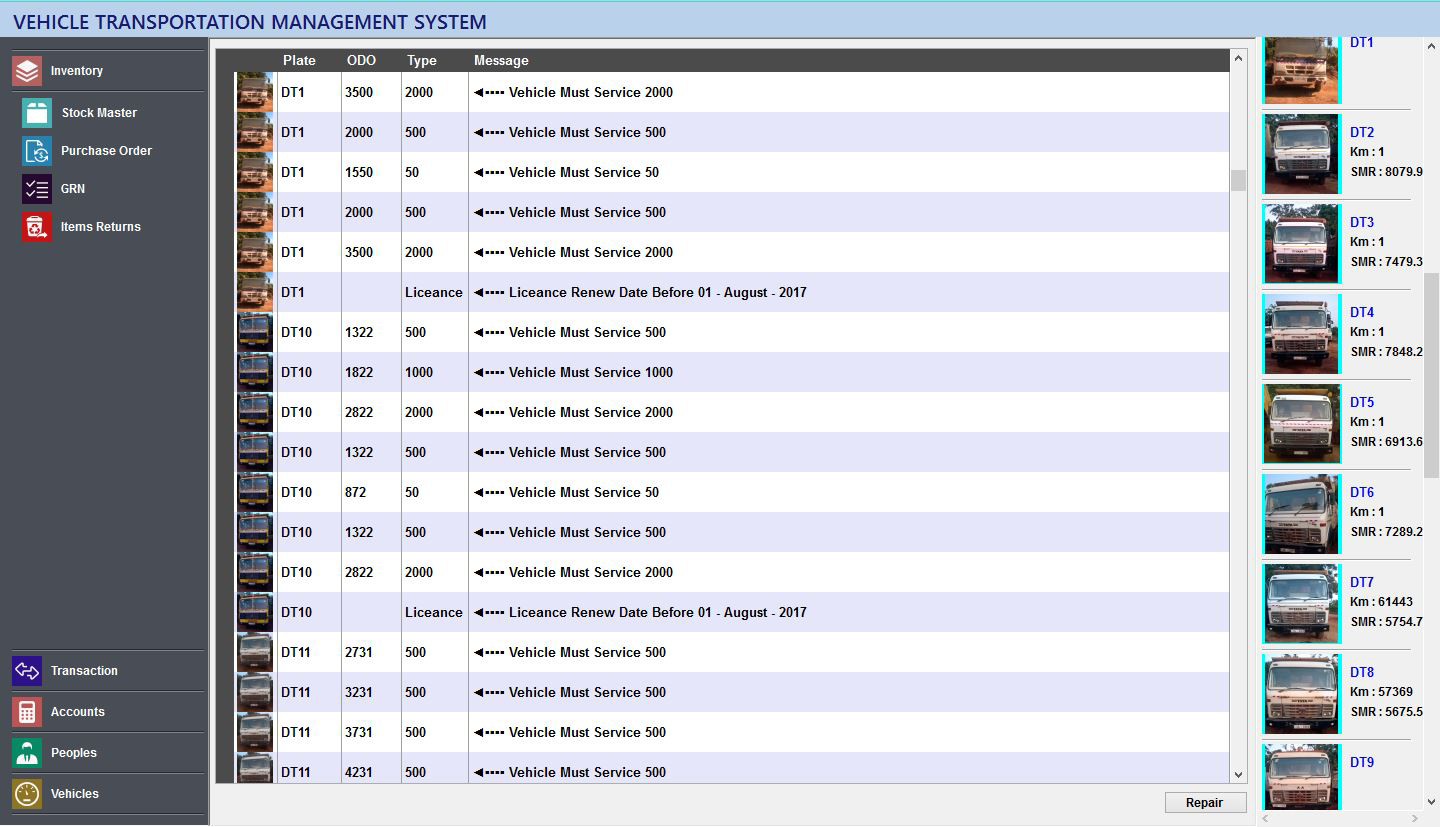This screenshot has width=1440, height=827.
Task: Select DT10 Liceance renew message row
Action: 657,612
